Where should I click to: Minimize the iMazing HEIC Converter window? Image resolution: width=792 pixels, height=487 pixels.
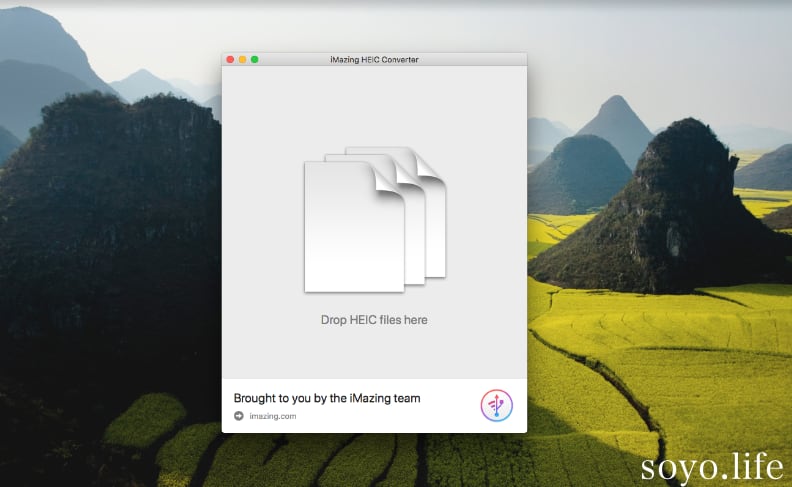(242, 60)
